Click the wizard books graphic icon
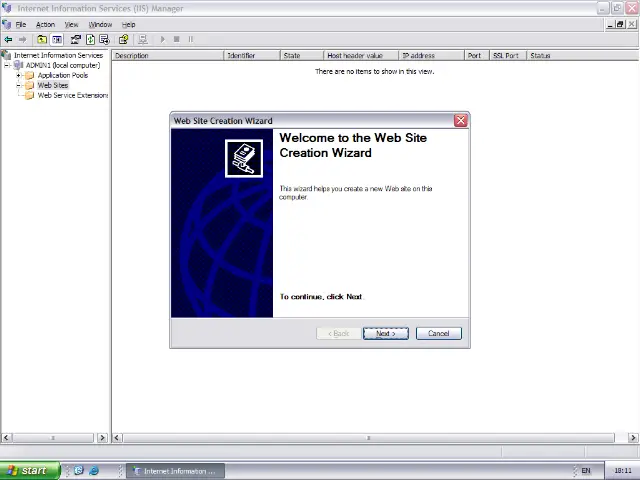The height and width of the screenshot is (480, 640). [x=244, y=158]
